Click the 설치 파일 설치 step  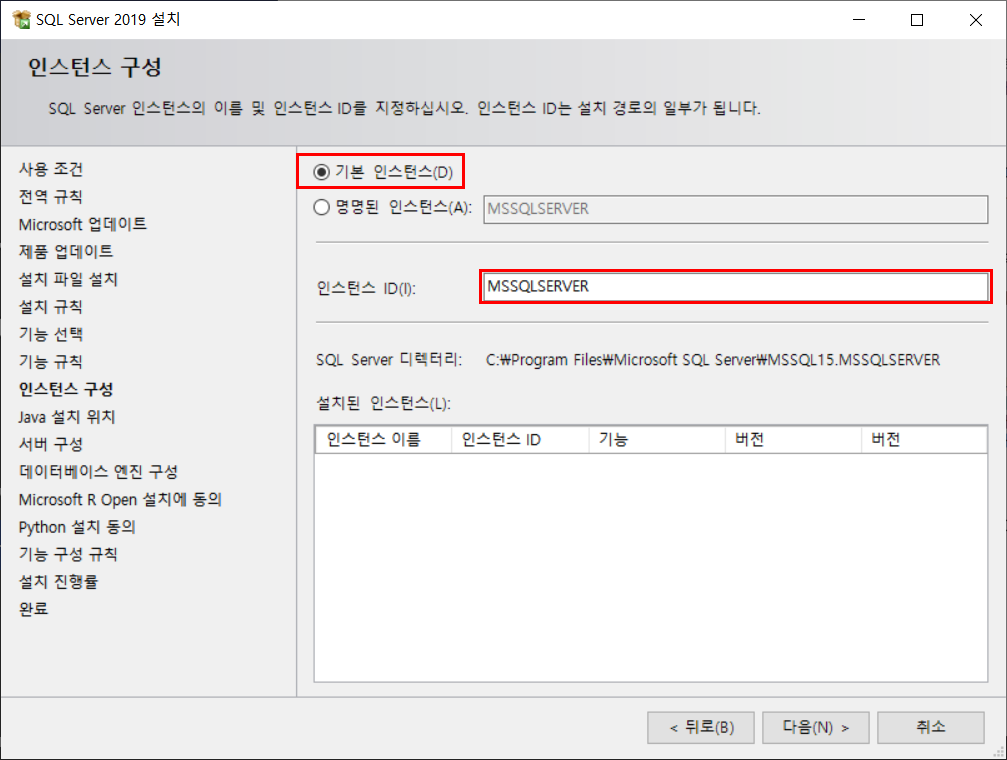click(68, 279)
